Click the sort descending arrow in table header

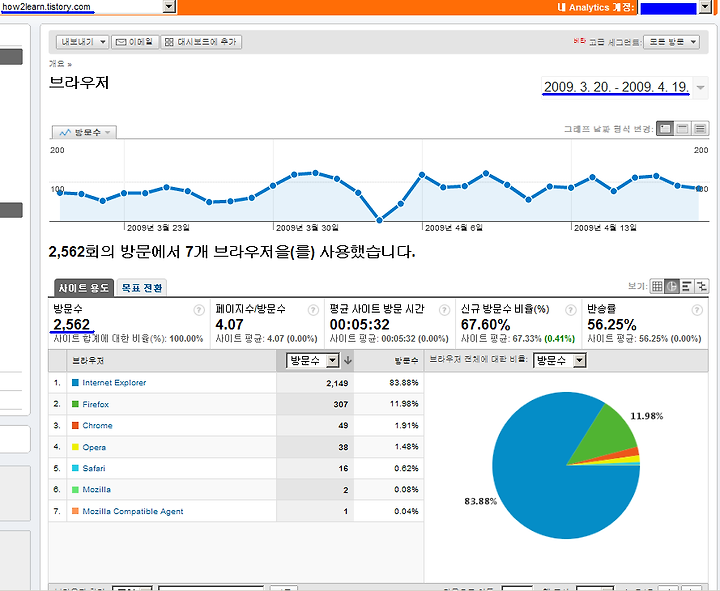click(x=348, y=360)
